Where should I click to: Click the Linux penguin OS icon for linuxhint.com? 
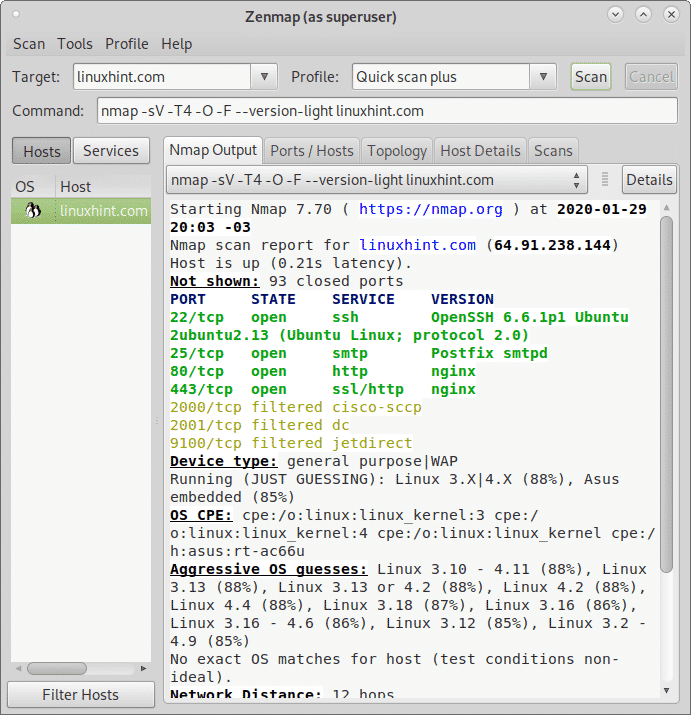[33, 210]
